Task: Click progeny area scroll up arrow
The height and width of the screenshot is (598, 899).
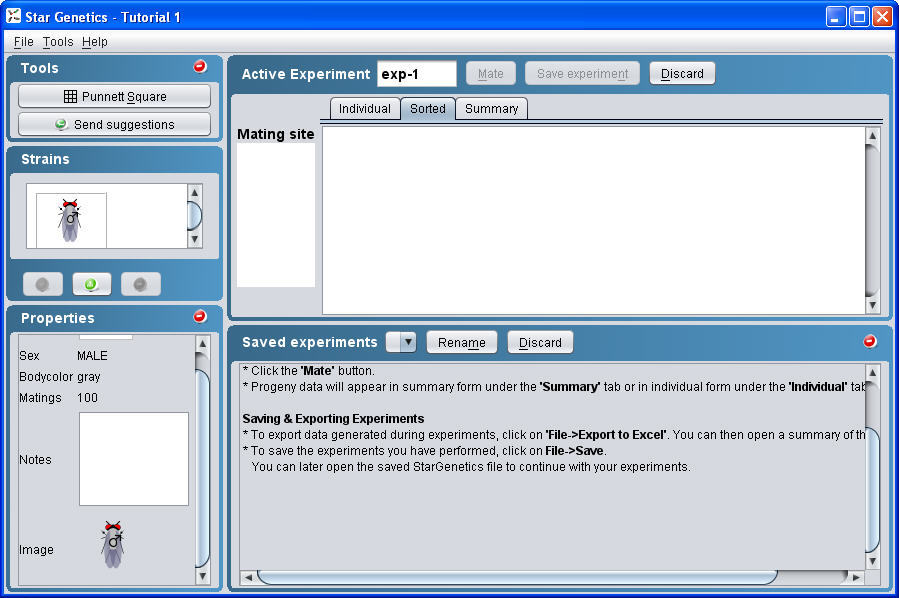Action: pos(872,135)
